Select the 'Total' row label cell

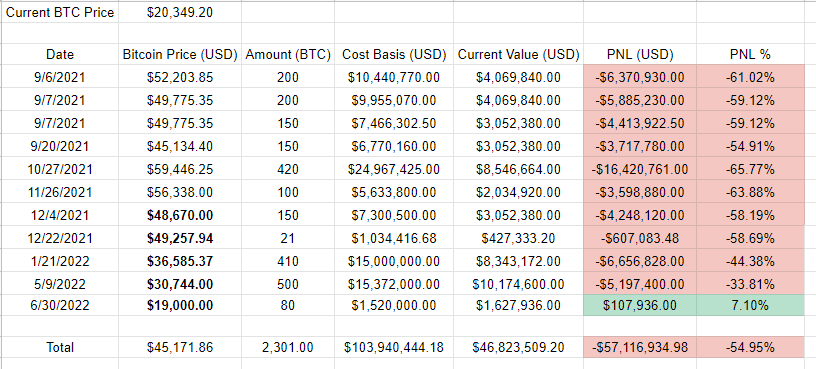[x=60, y=347]
